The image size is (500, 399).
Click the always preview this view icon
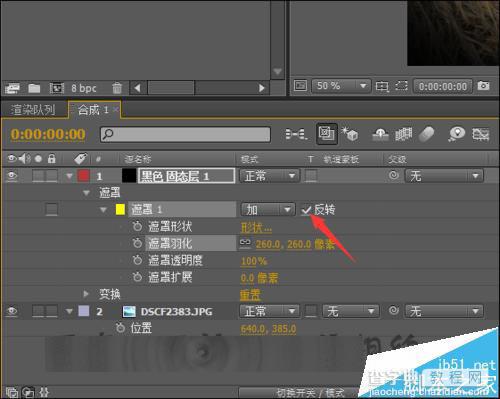click(300, 86)
